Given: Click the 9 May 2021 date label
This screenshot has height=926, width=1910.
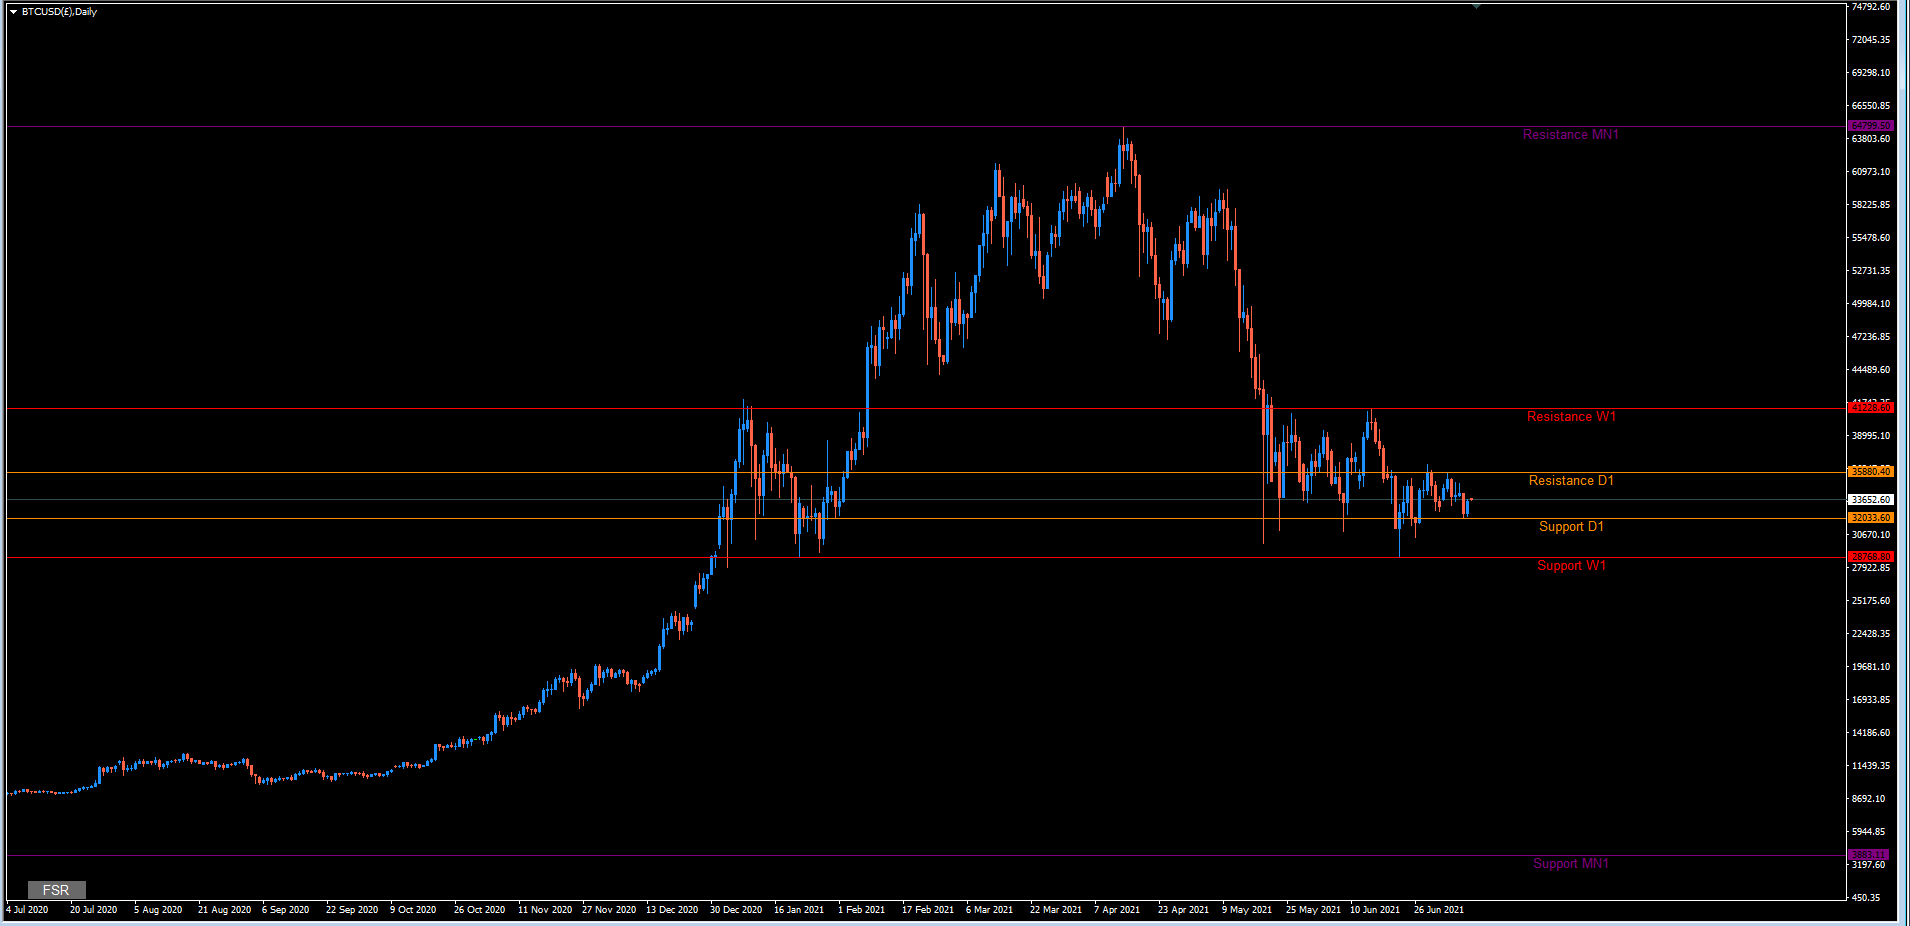Looking at the screenshot, I should click(1247, 910).
